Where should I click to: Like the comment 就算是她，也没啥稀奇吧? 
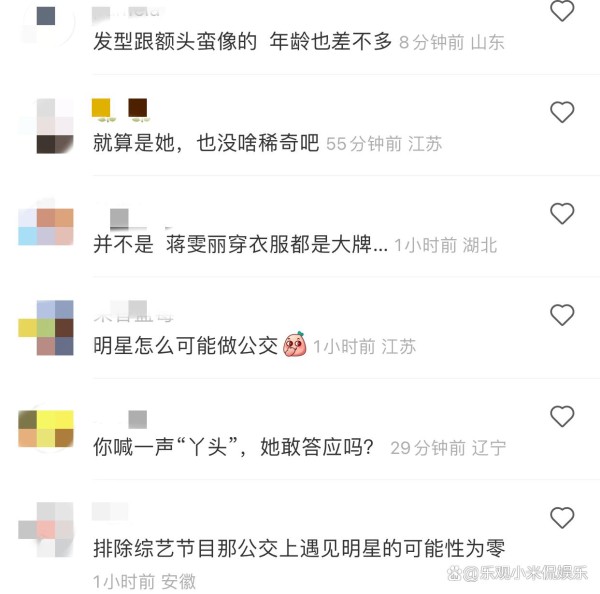[x=562, y=112]
